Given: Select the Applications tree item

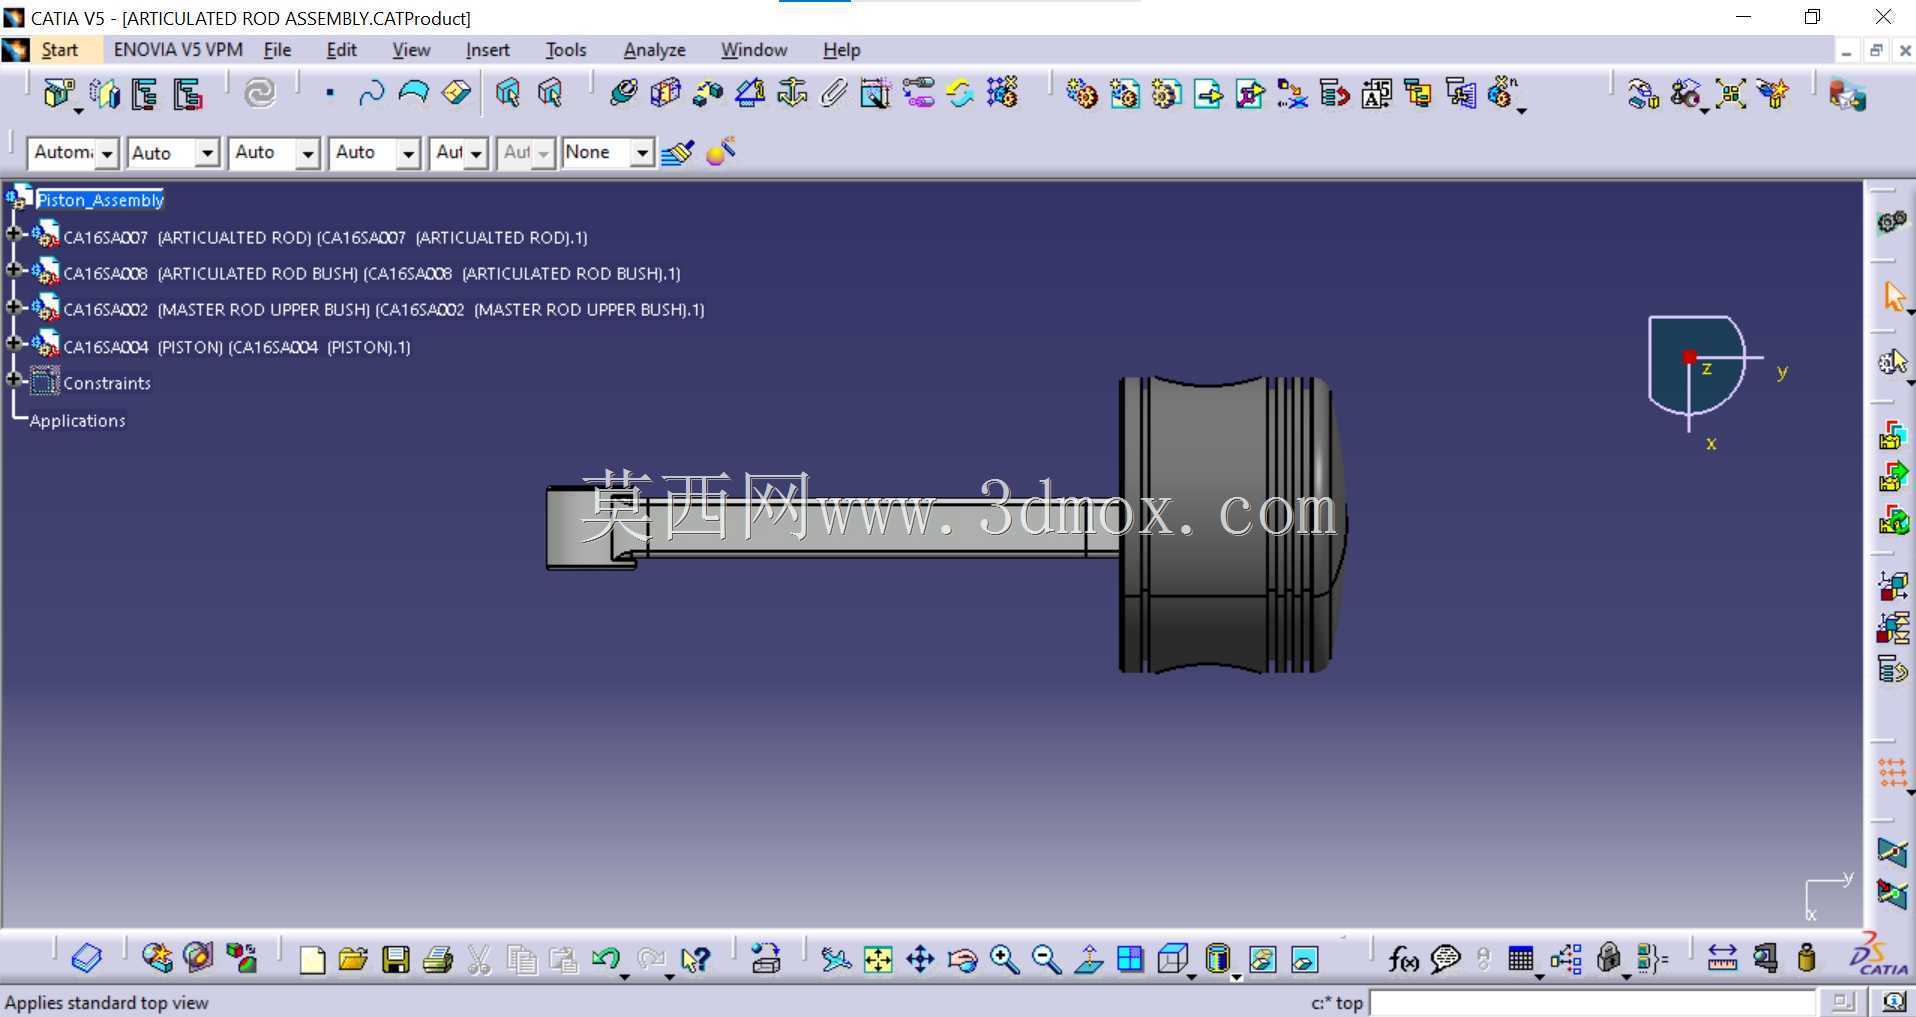Looking at the screenshot, I should click(x=77, y=421).
